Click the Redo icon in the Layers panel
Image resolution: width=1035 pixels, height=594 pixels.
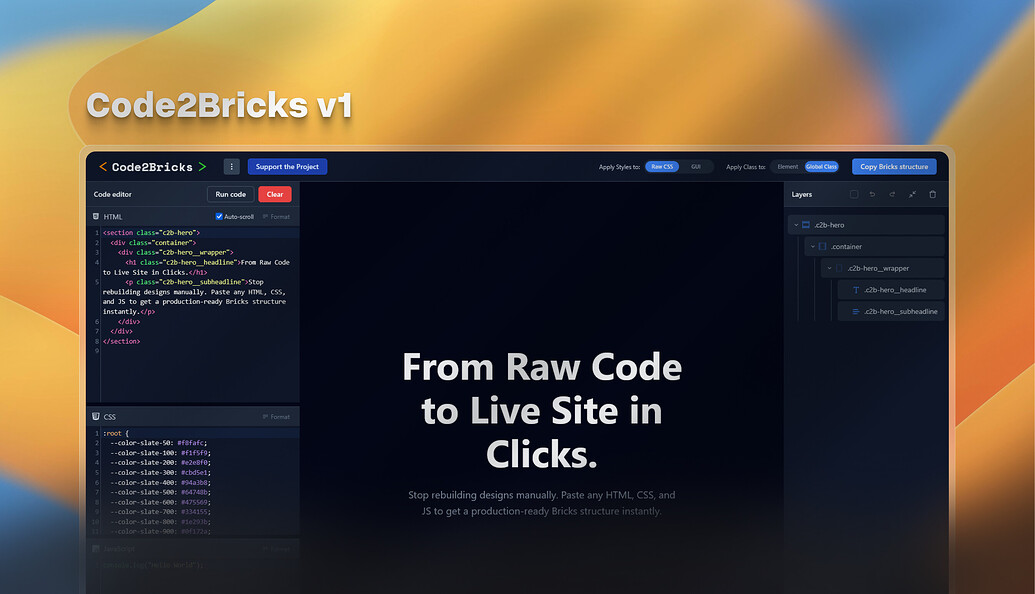click(892, 194)
